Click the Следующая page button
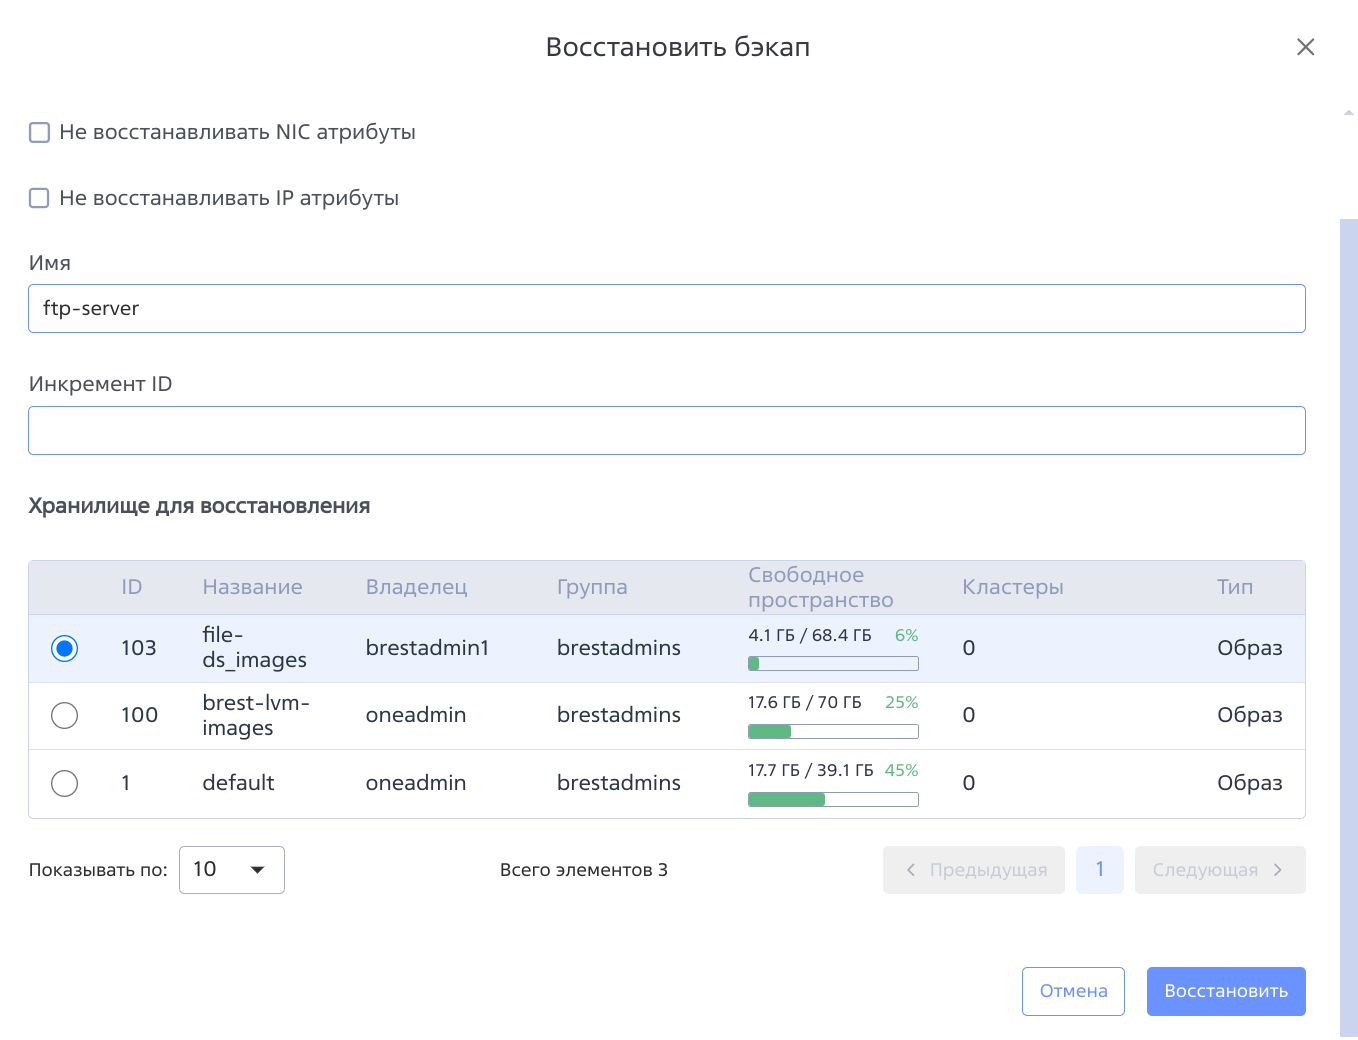Viewport: 1358px width, 1040px height. coord(1219,870)
